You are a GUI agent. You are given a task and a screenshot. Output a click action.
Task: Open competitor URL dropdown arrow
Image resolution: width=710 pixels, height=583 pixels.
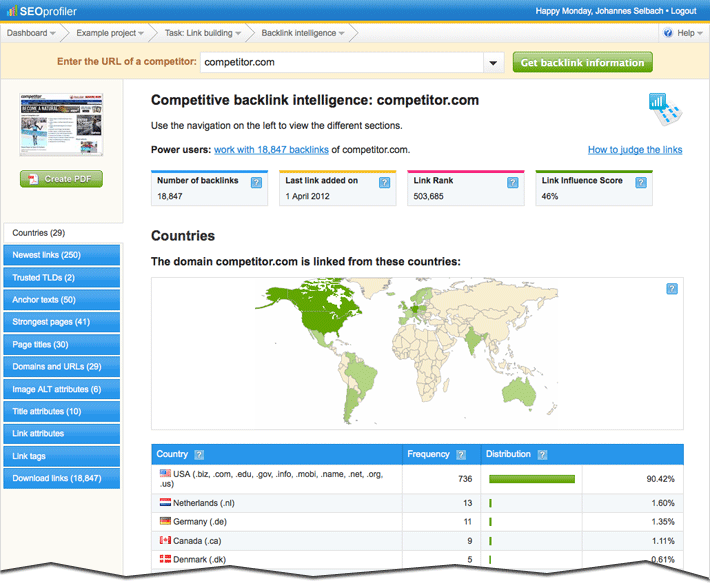[493, 63]
